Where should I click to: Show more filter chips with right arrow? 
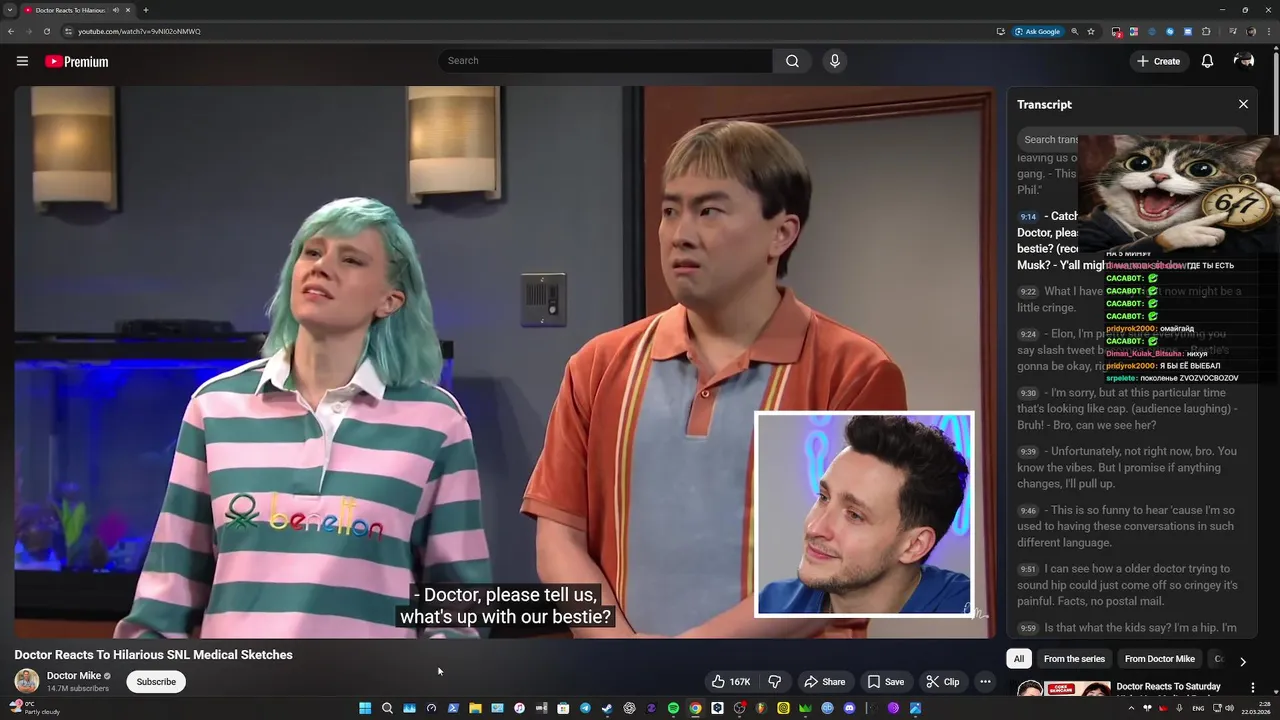coord(1243,661)
